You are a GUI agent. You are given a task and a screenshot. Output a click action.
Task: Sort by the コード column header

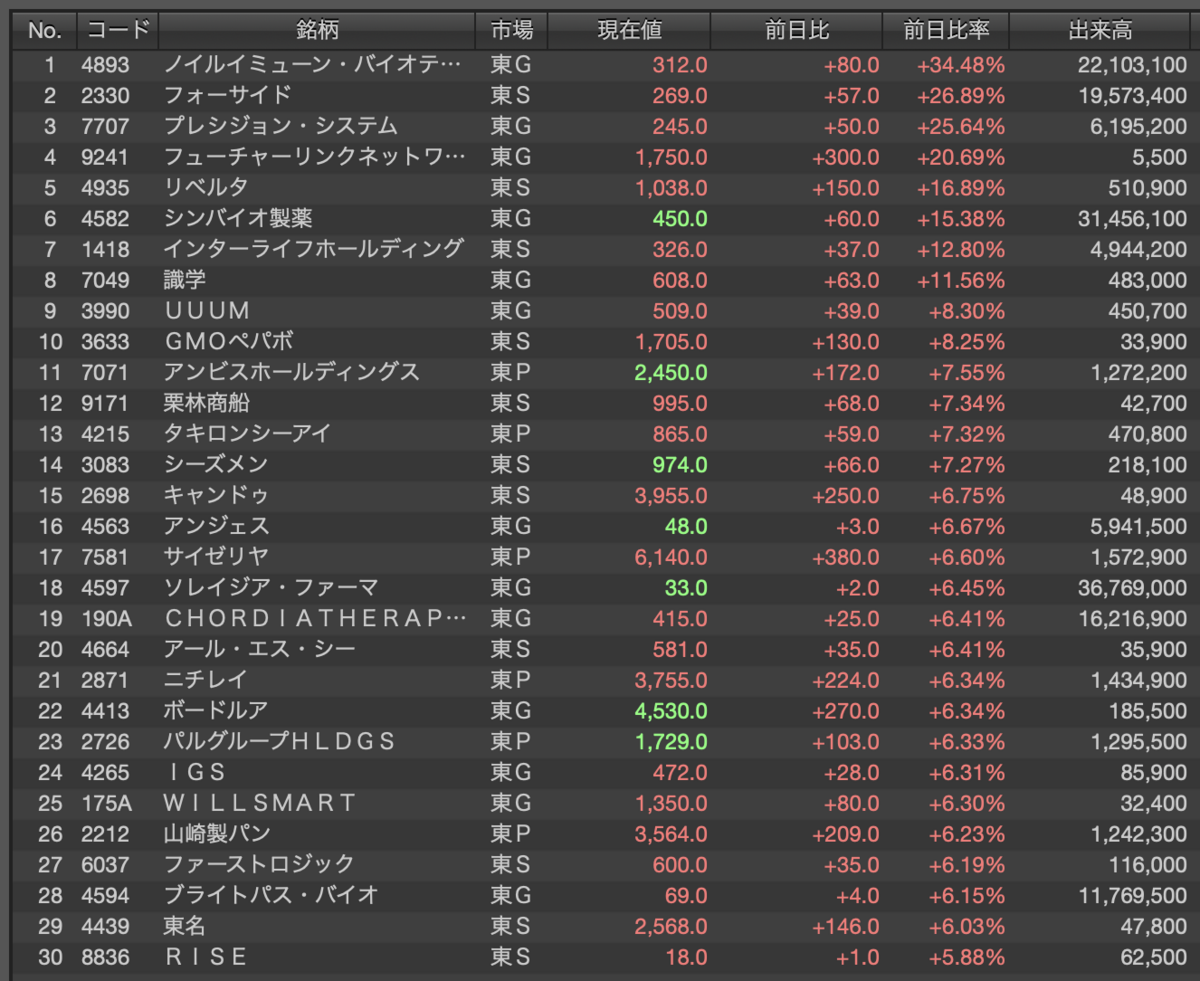[x=118, y=31]
